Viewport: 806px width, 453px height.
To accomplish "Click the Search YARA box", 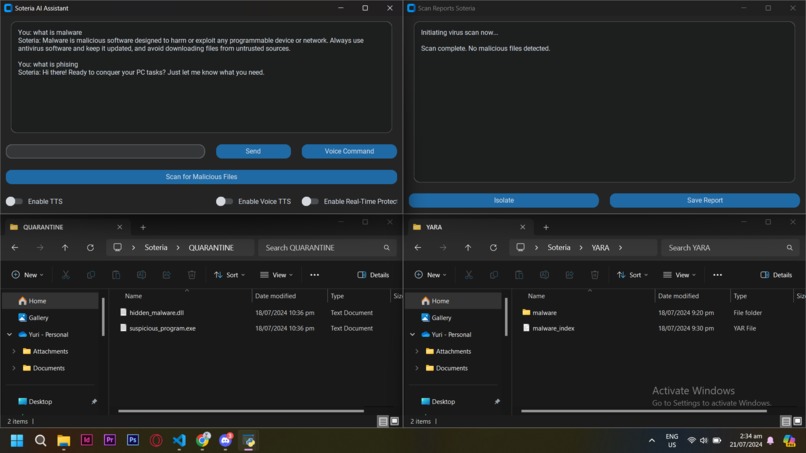I will tap(729, 248).
